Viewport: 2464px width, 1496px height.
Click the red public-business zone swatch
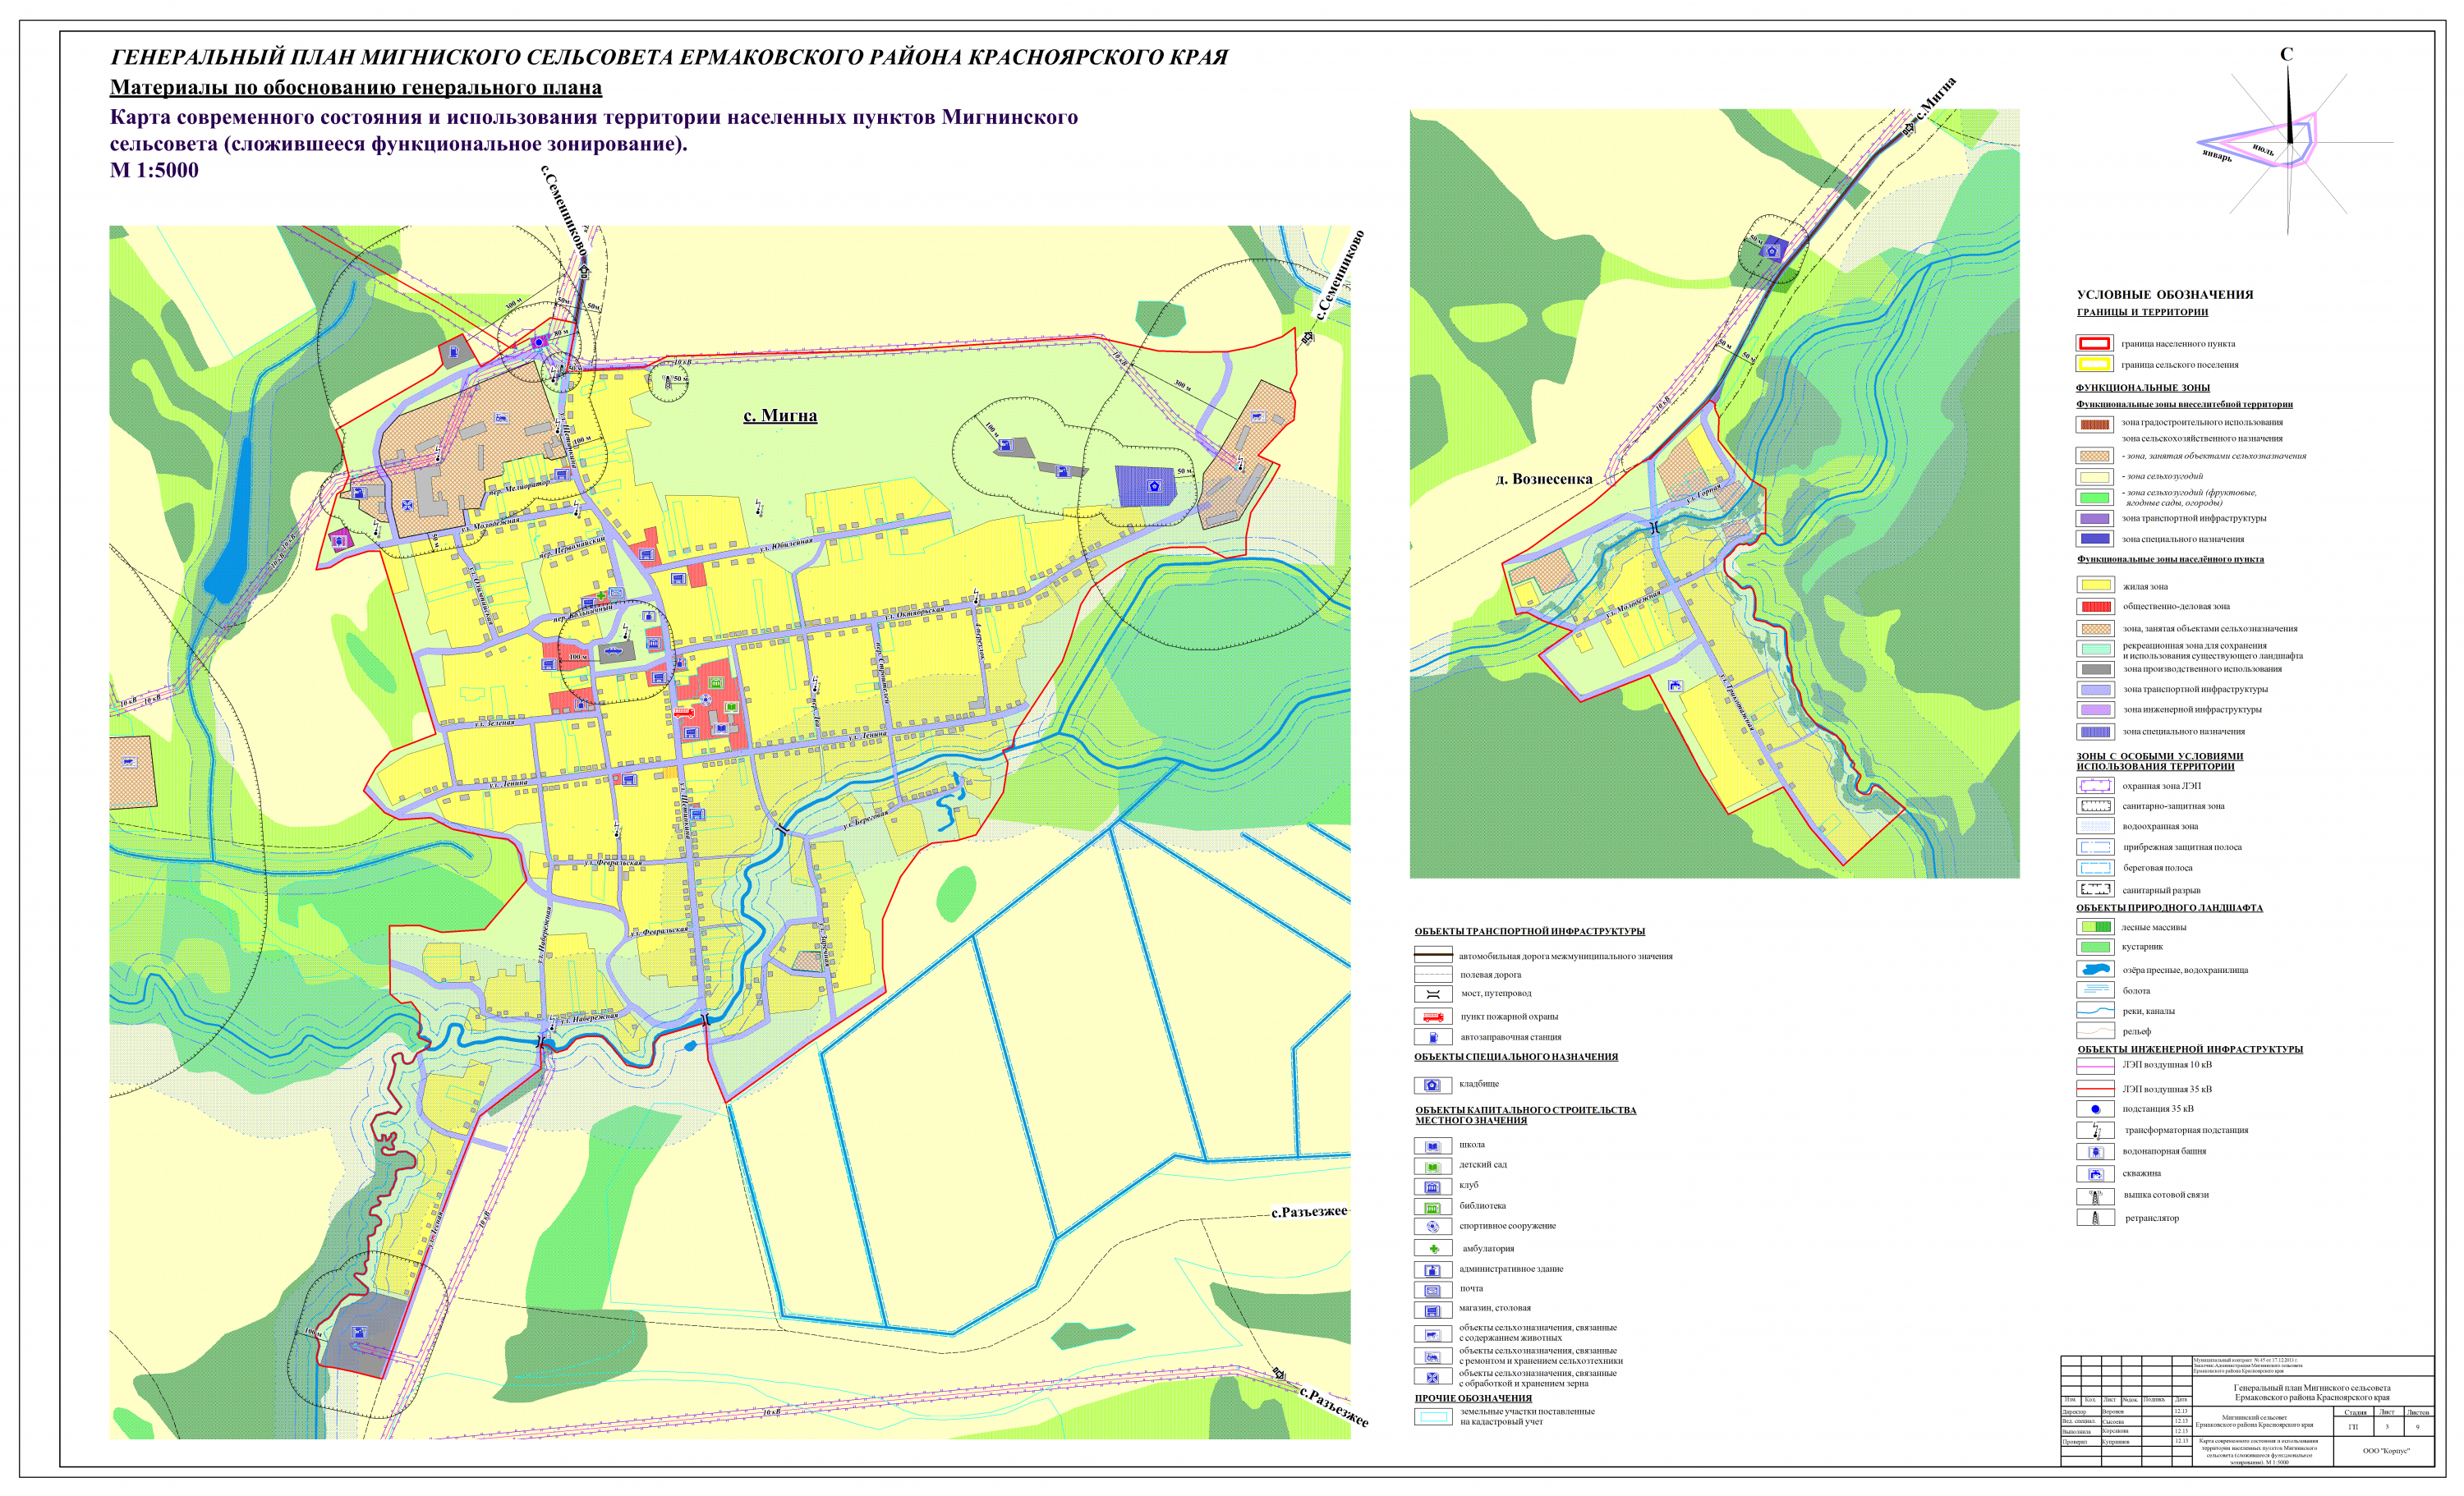(x=2095, y=607)
